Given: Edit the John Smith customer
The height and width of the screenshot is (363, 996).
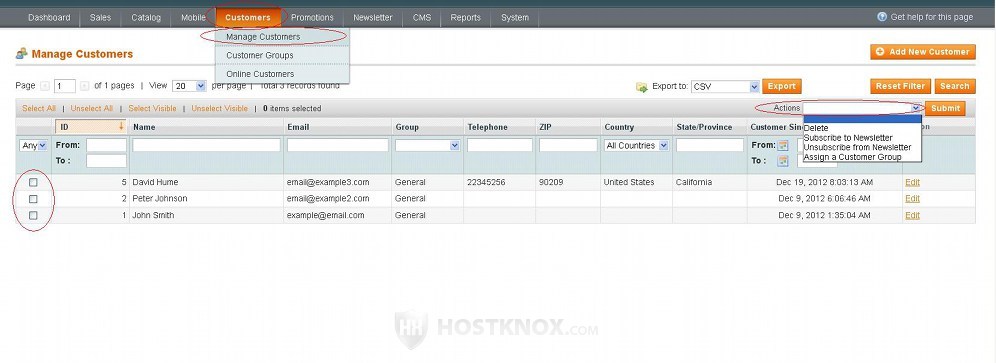Looking at the screenshot, I should pos(912,216).
